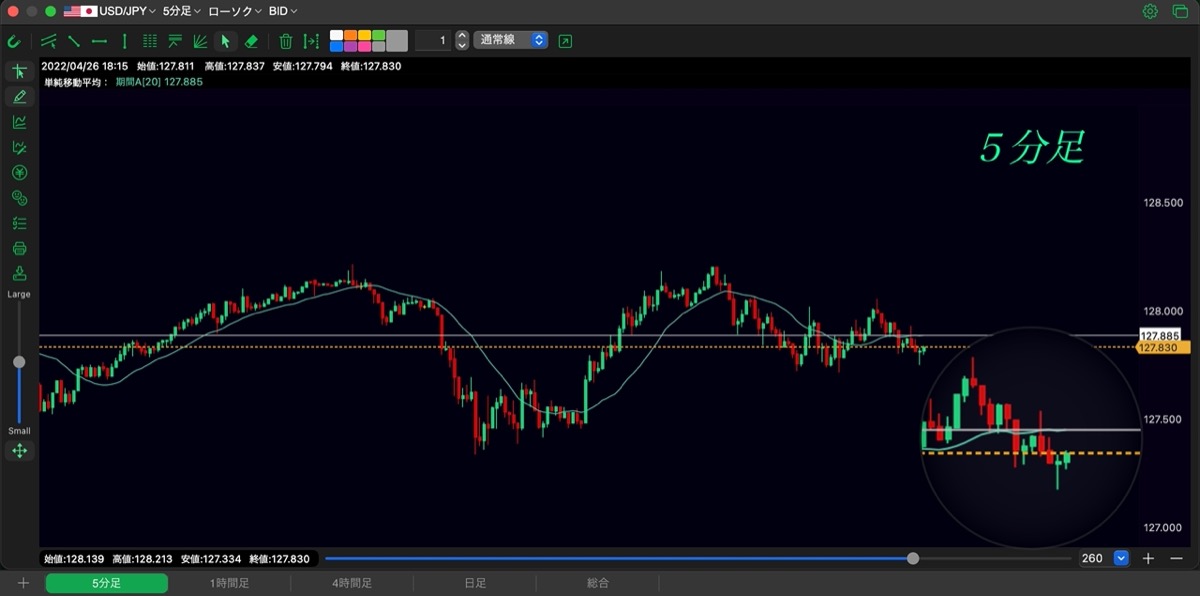Image resolution: width=1200 pixels, height=596 pixels.
Task: Open the 通常線 line style dropdown
Action: coord(511,41)
